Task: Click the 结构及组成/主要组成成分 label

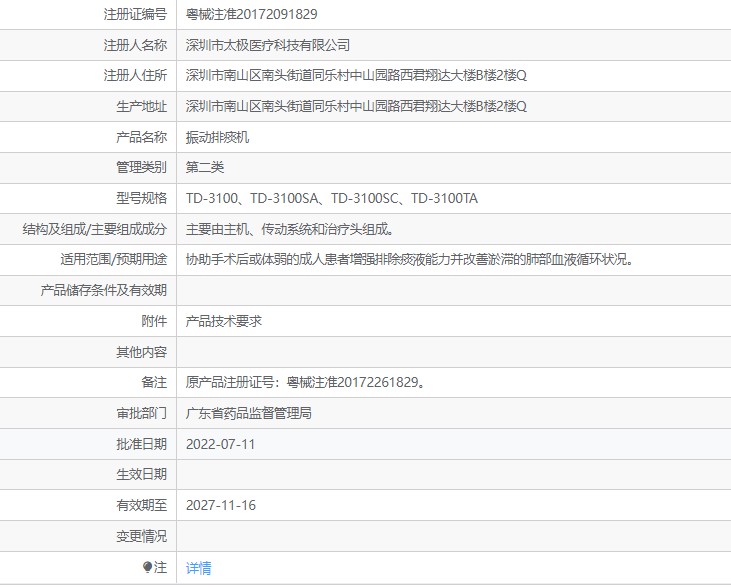Action: [95, 229]
